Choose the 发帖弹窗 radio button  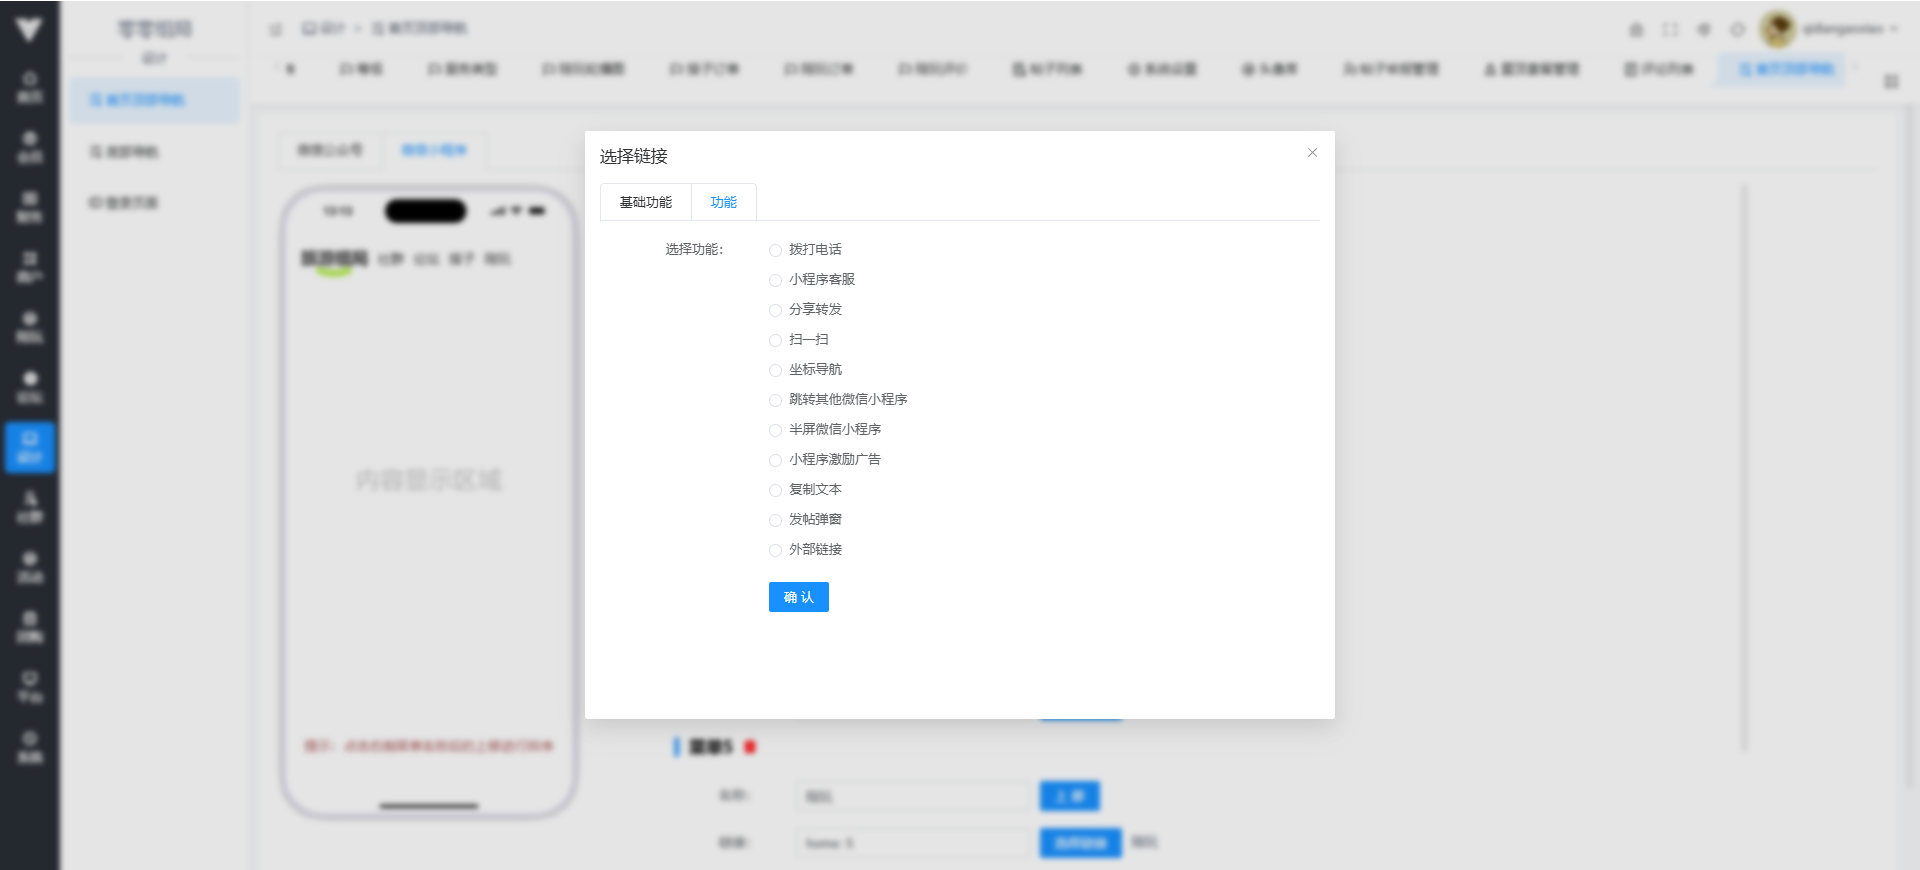click(775, 520)
